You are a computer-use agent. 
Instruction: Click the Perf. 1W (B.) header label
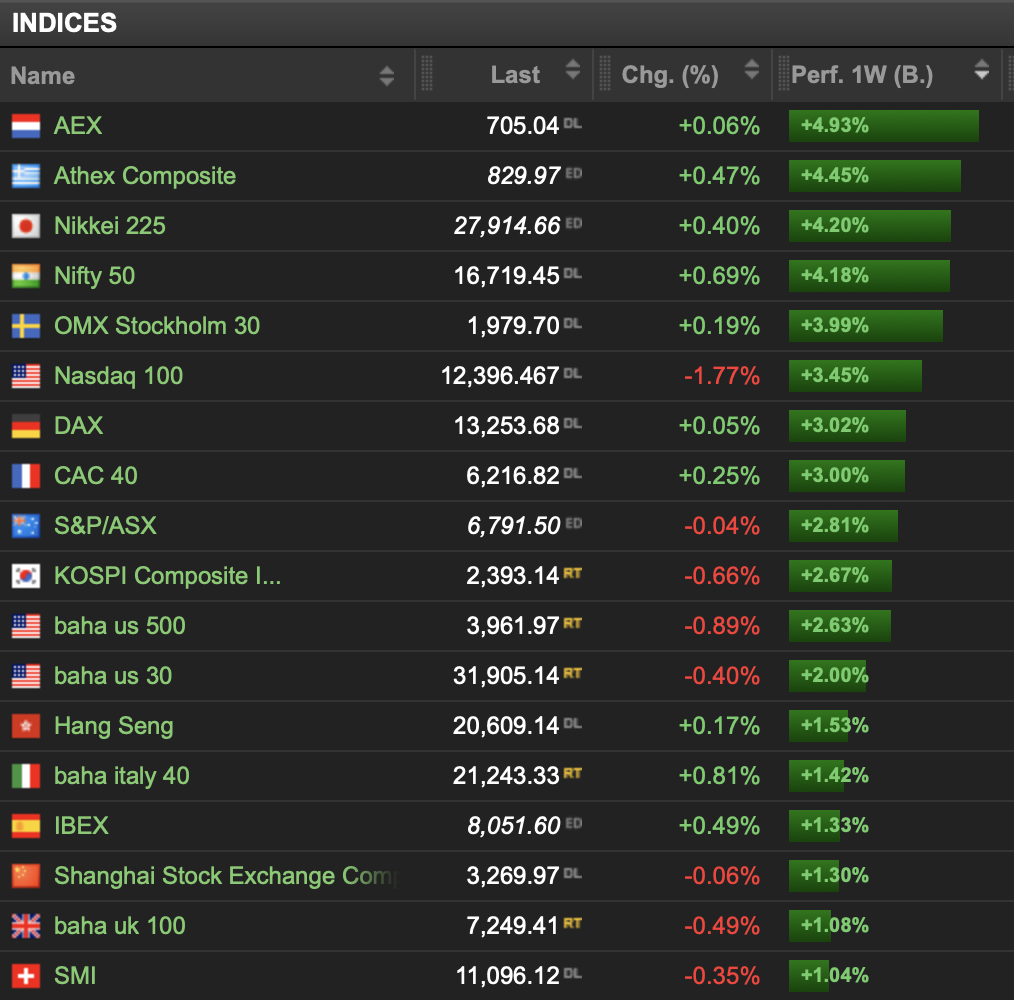tap(862, 75)
